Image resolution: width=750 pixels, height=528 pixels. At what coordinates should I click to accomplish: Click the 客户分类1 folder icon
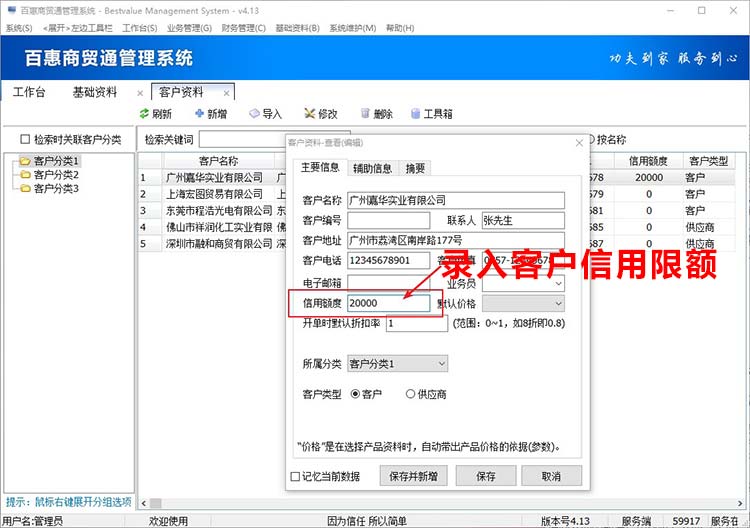tap(25, 161)
